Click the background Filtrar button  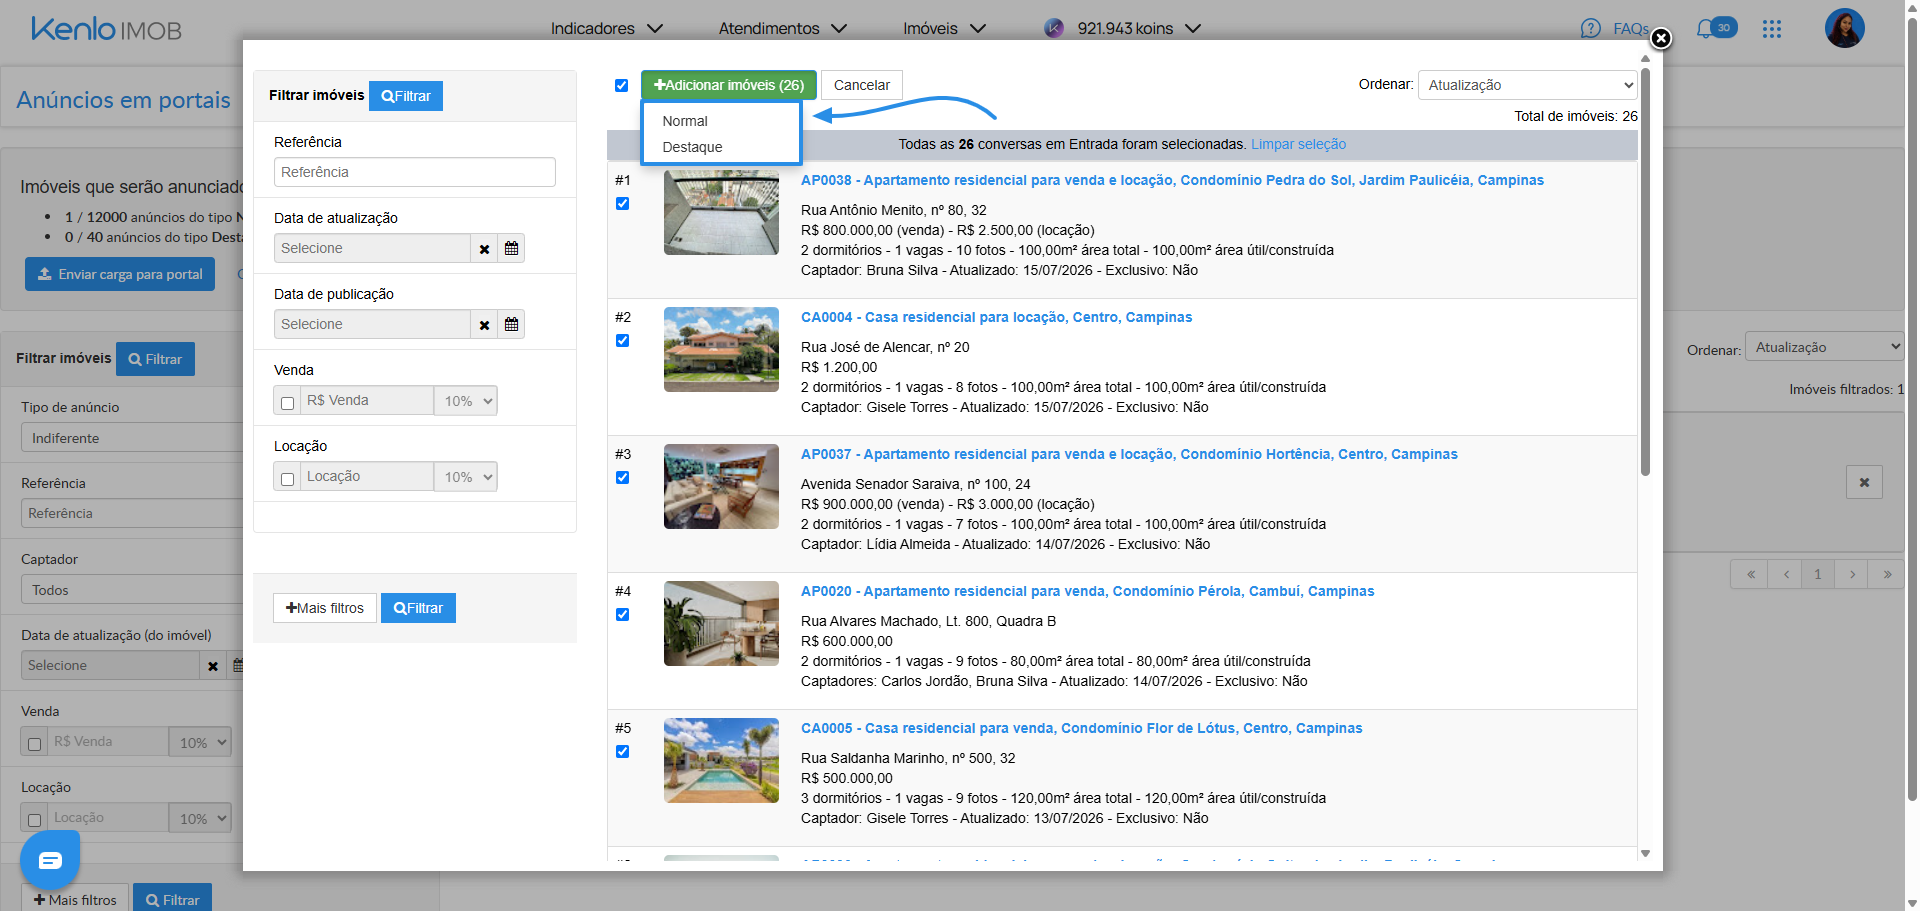pyautogui.click(x=155, y=359)
